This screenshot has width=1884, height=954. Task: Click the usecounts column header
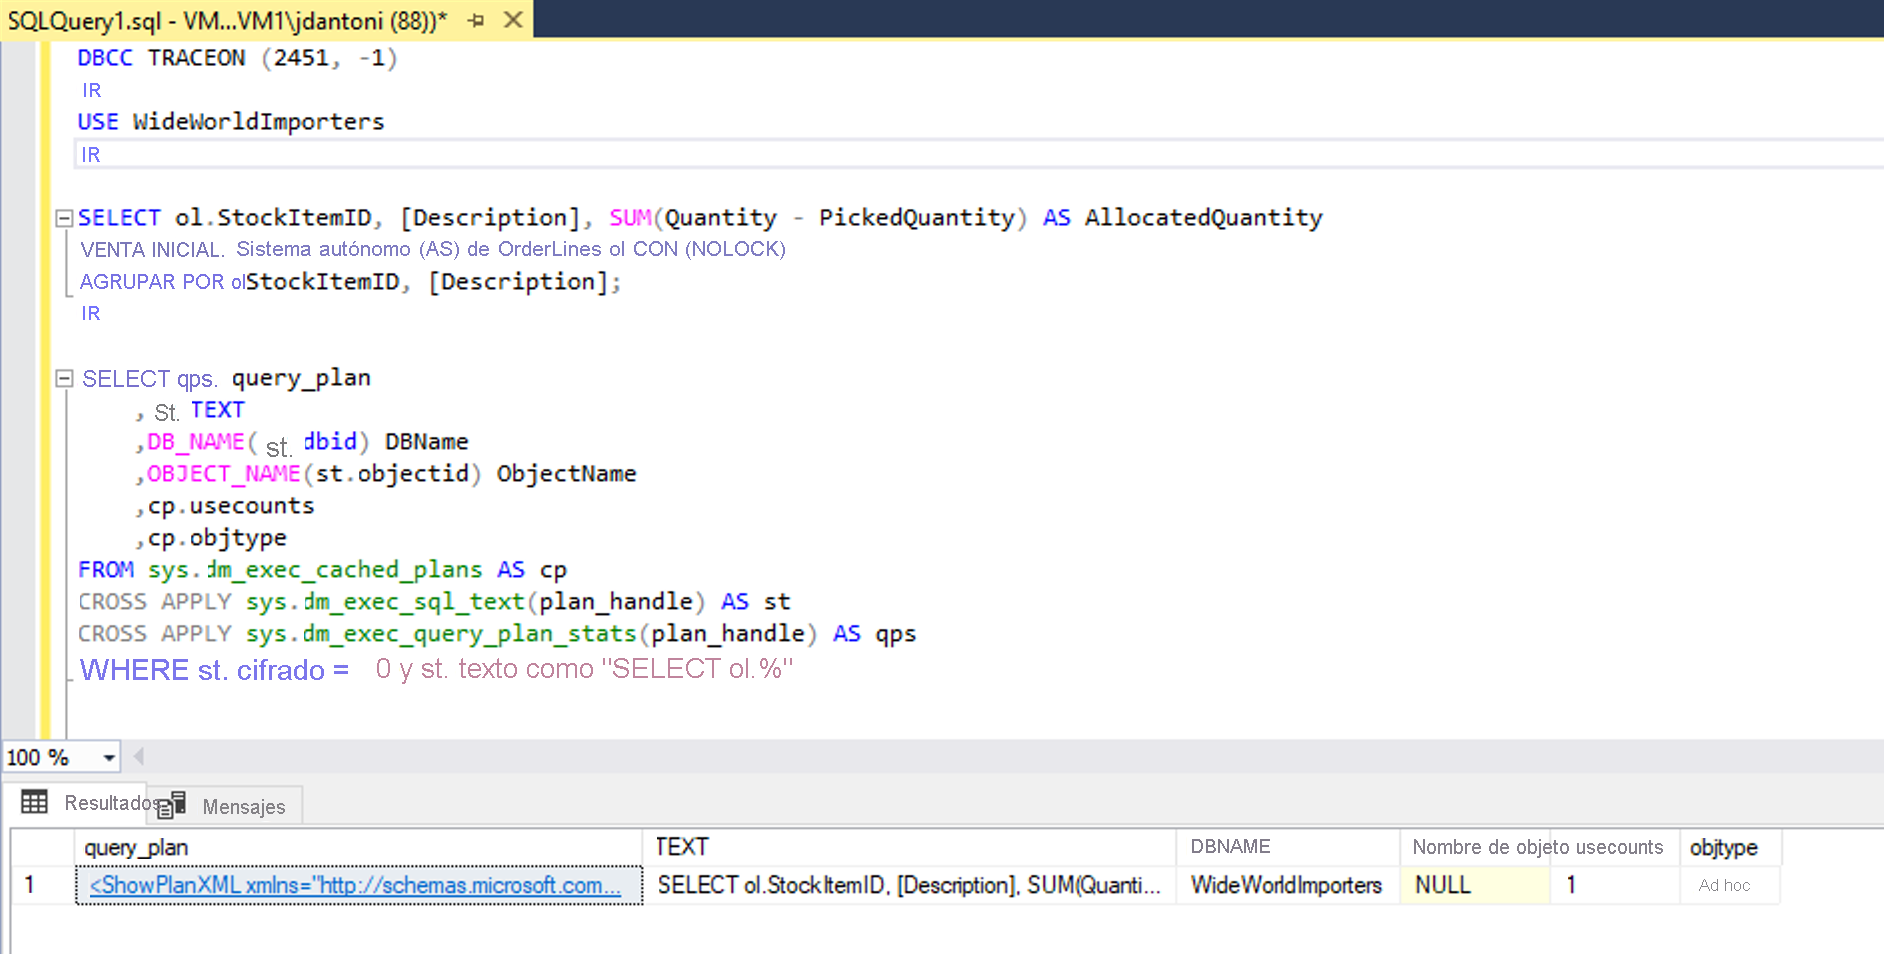1616,847
